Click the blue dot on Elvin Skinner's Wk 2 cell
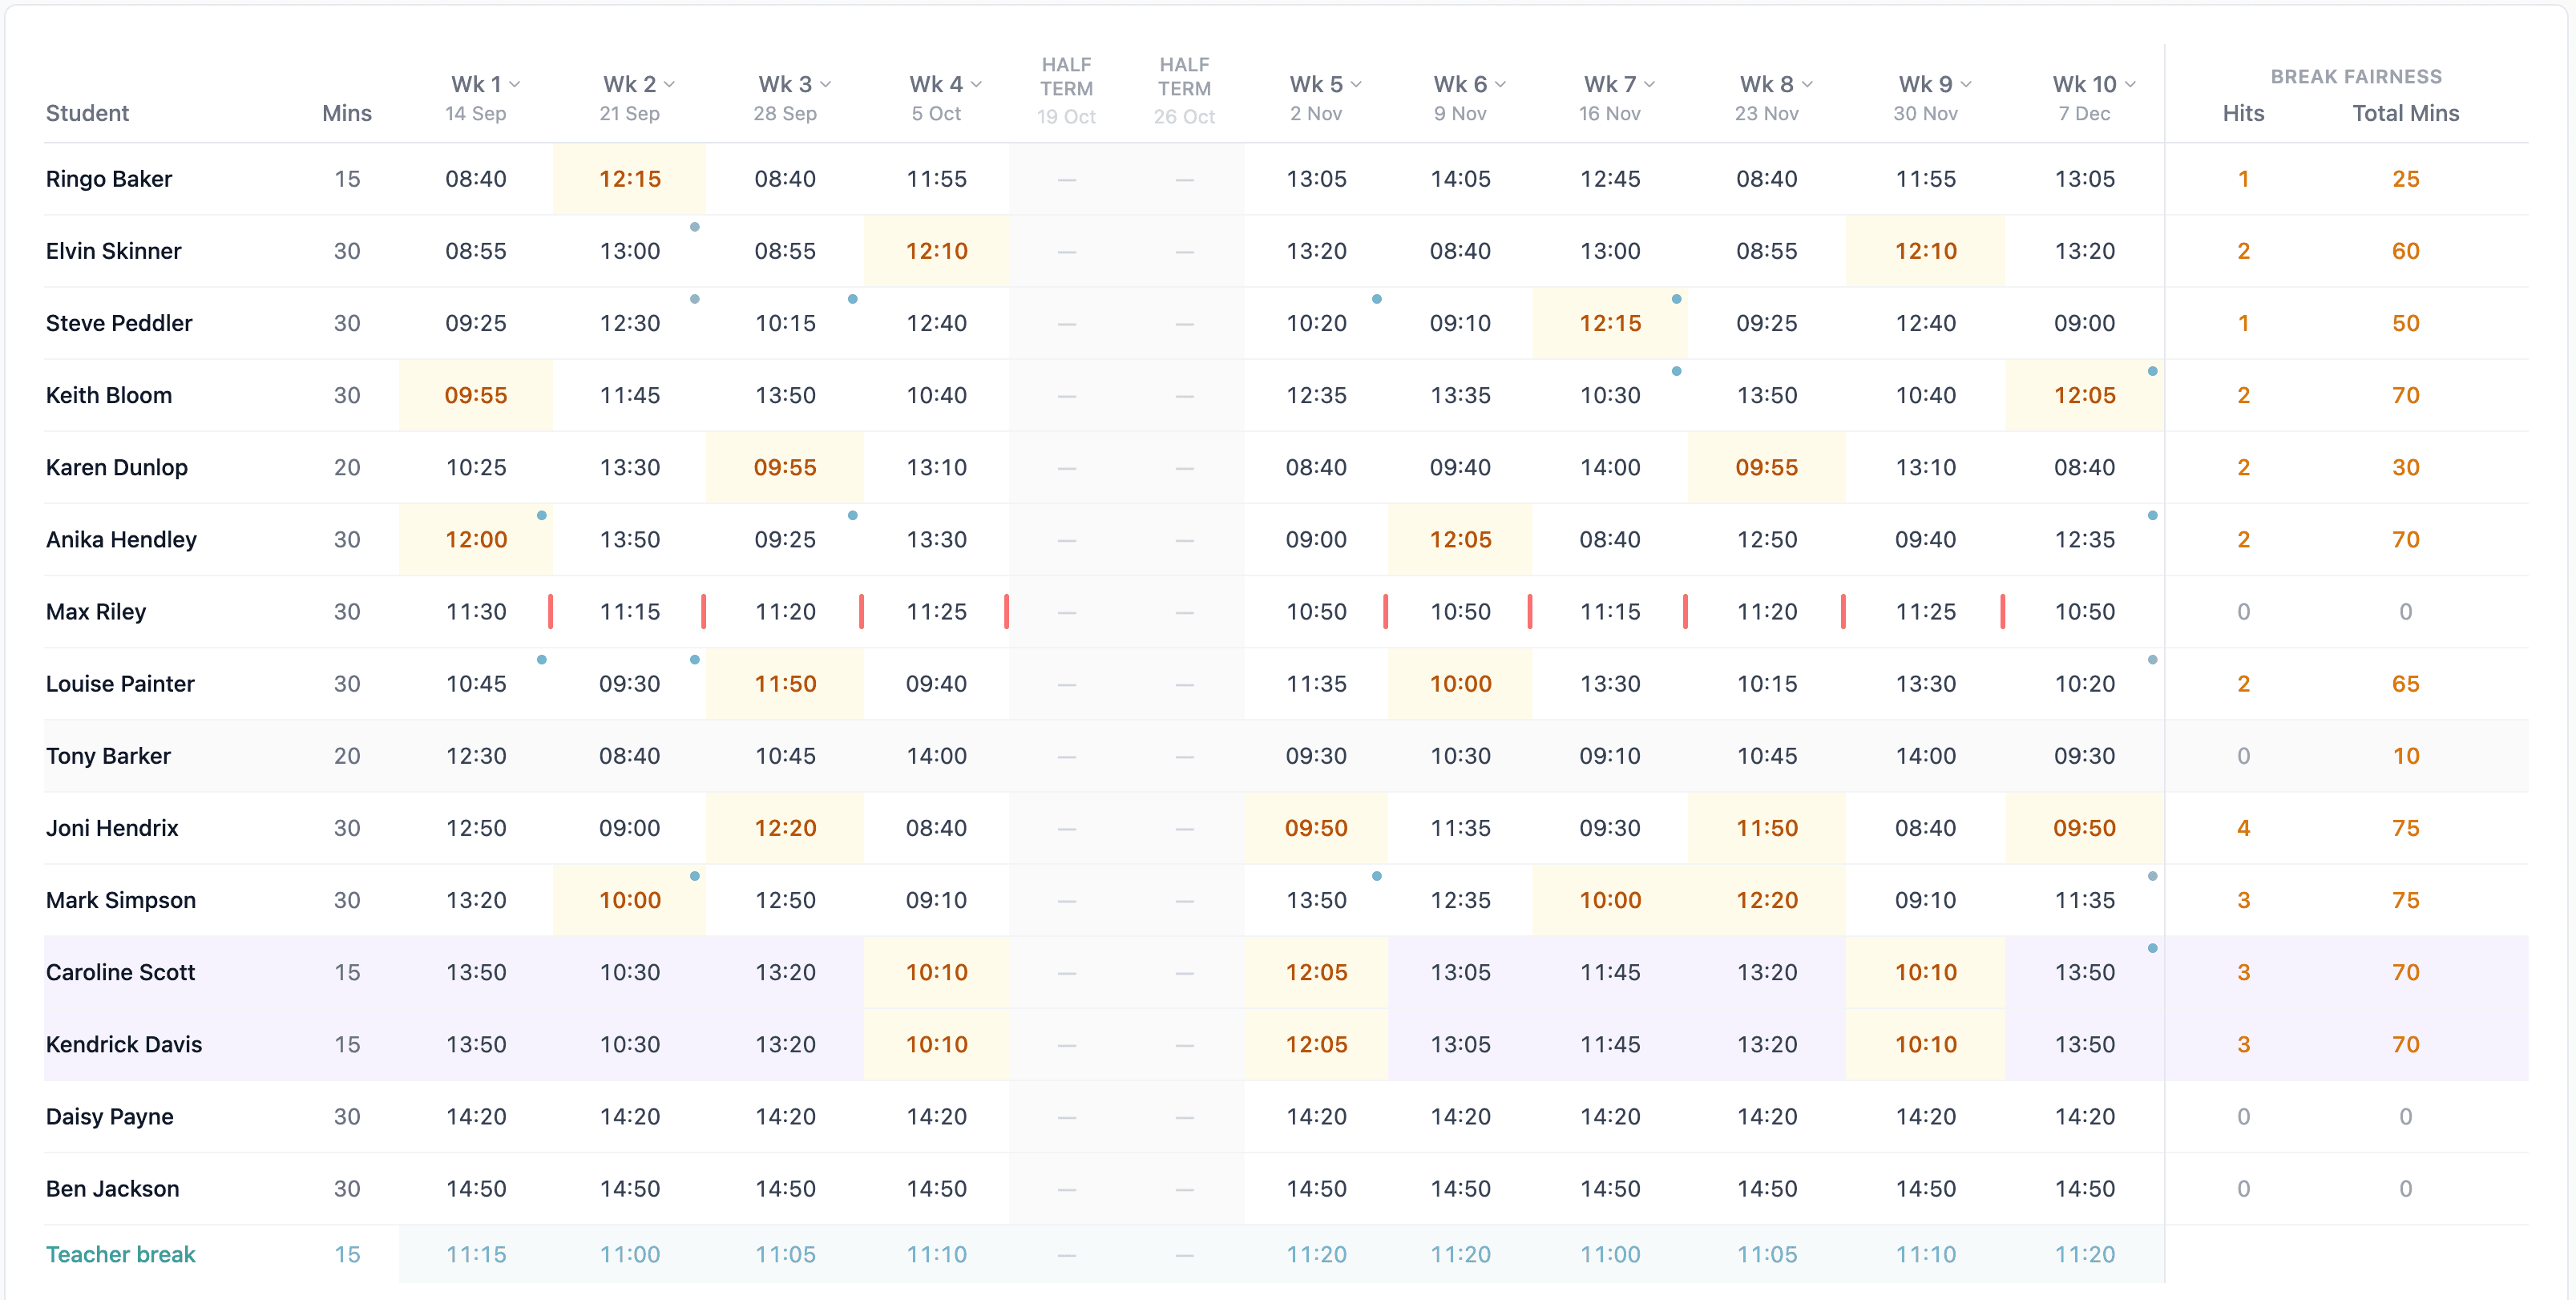The width and height of the screenshot is (2576, 1300). point(695,227)
